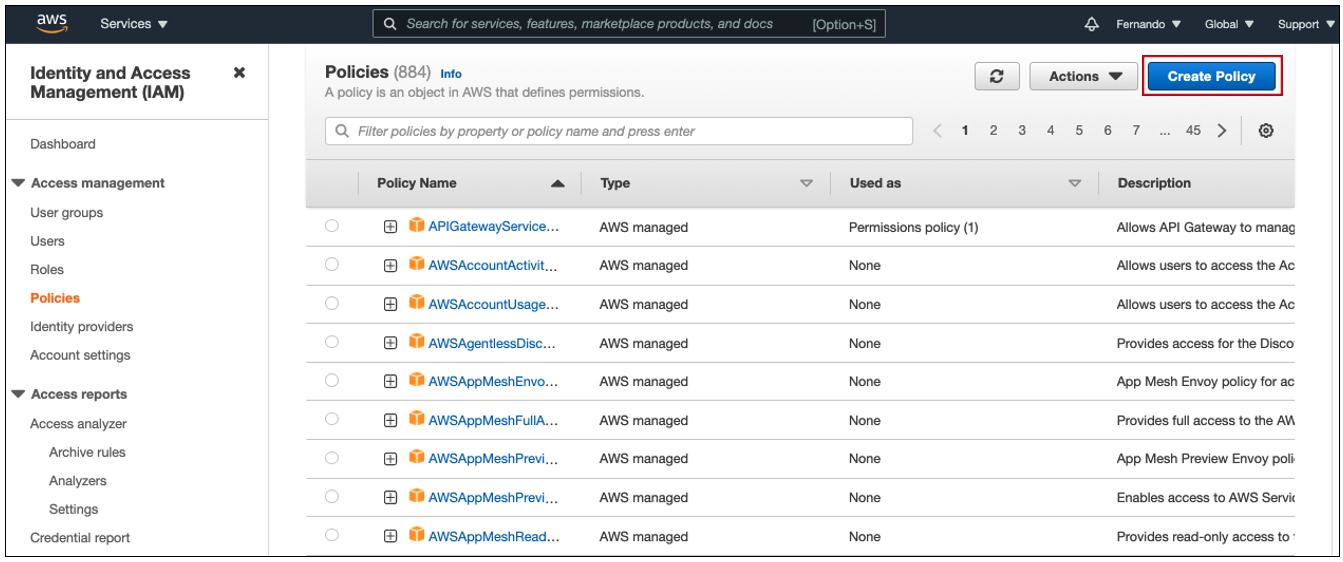Image resolution: width=1343 pixels, height=562 pixels.
Task: Go to page 3 of policies
Action: (1022, 131)
